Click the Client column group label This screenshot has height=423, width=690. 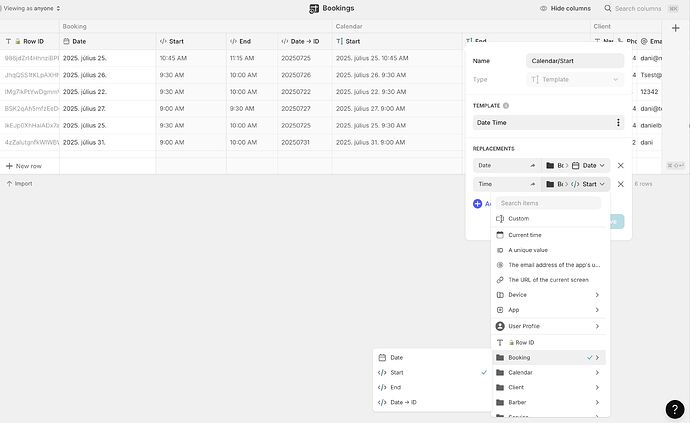[602, 26]
